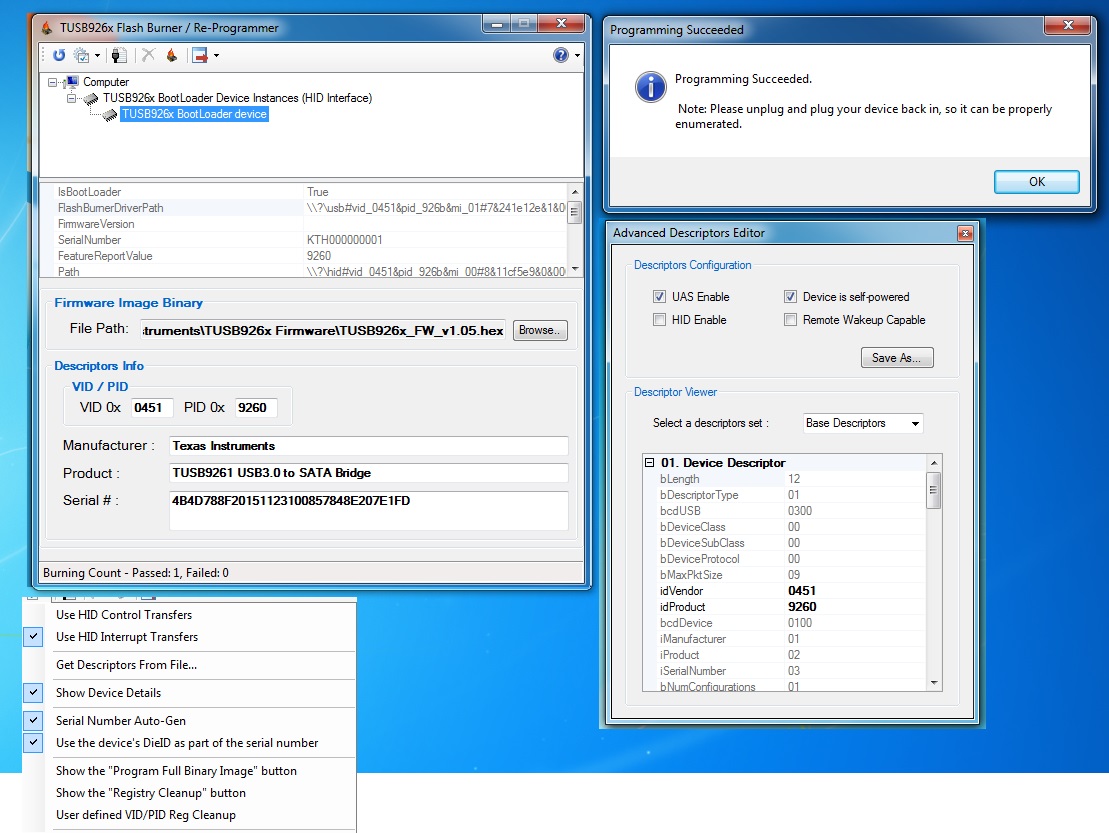Select the idProduct row in descriptor viewer
The height and width of the screenshot is (833, 1109).
click(784, 607)
